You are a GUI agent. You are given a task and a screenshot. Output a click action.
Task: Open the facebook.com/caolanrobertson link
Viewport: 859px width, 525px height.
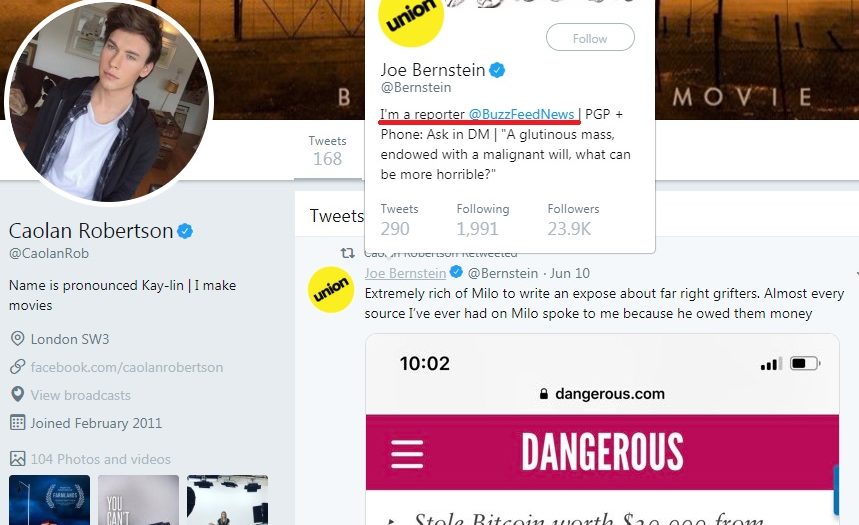coord(127,367)
